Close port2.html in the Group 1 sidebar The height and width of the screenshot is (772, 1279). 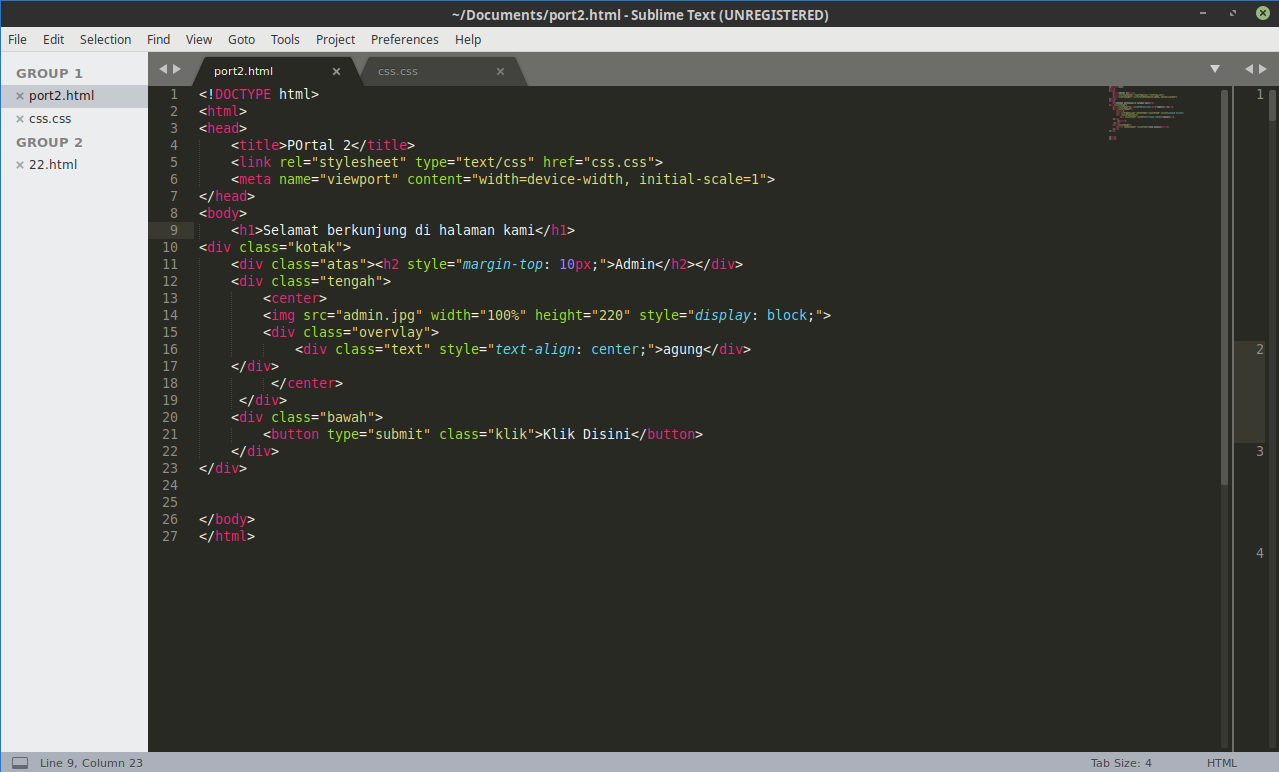pyautogui.click(x=20, y=96)
